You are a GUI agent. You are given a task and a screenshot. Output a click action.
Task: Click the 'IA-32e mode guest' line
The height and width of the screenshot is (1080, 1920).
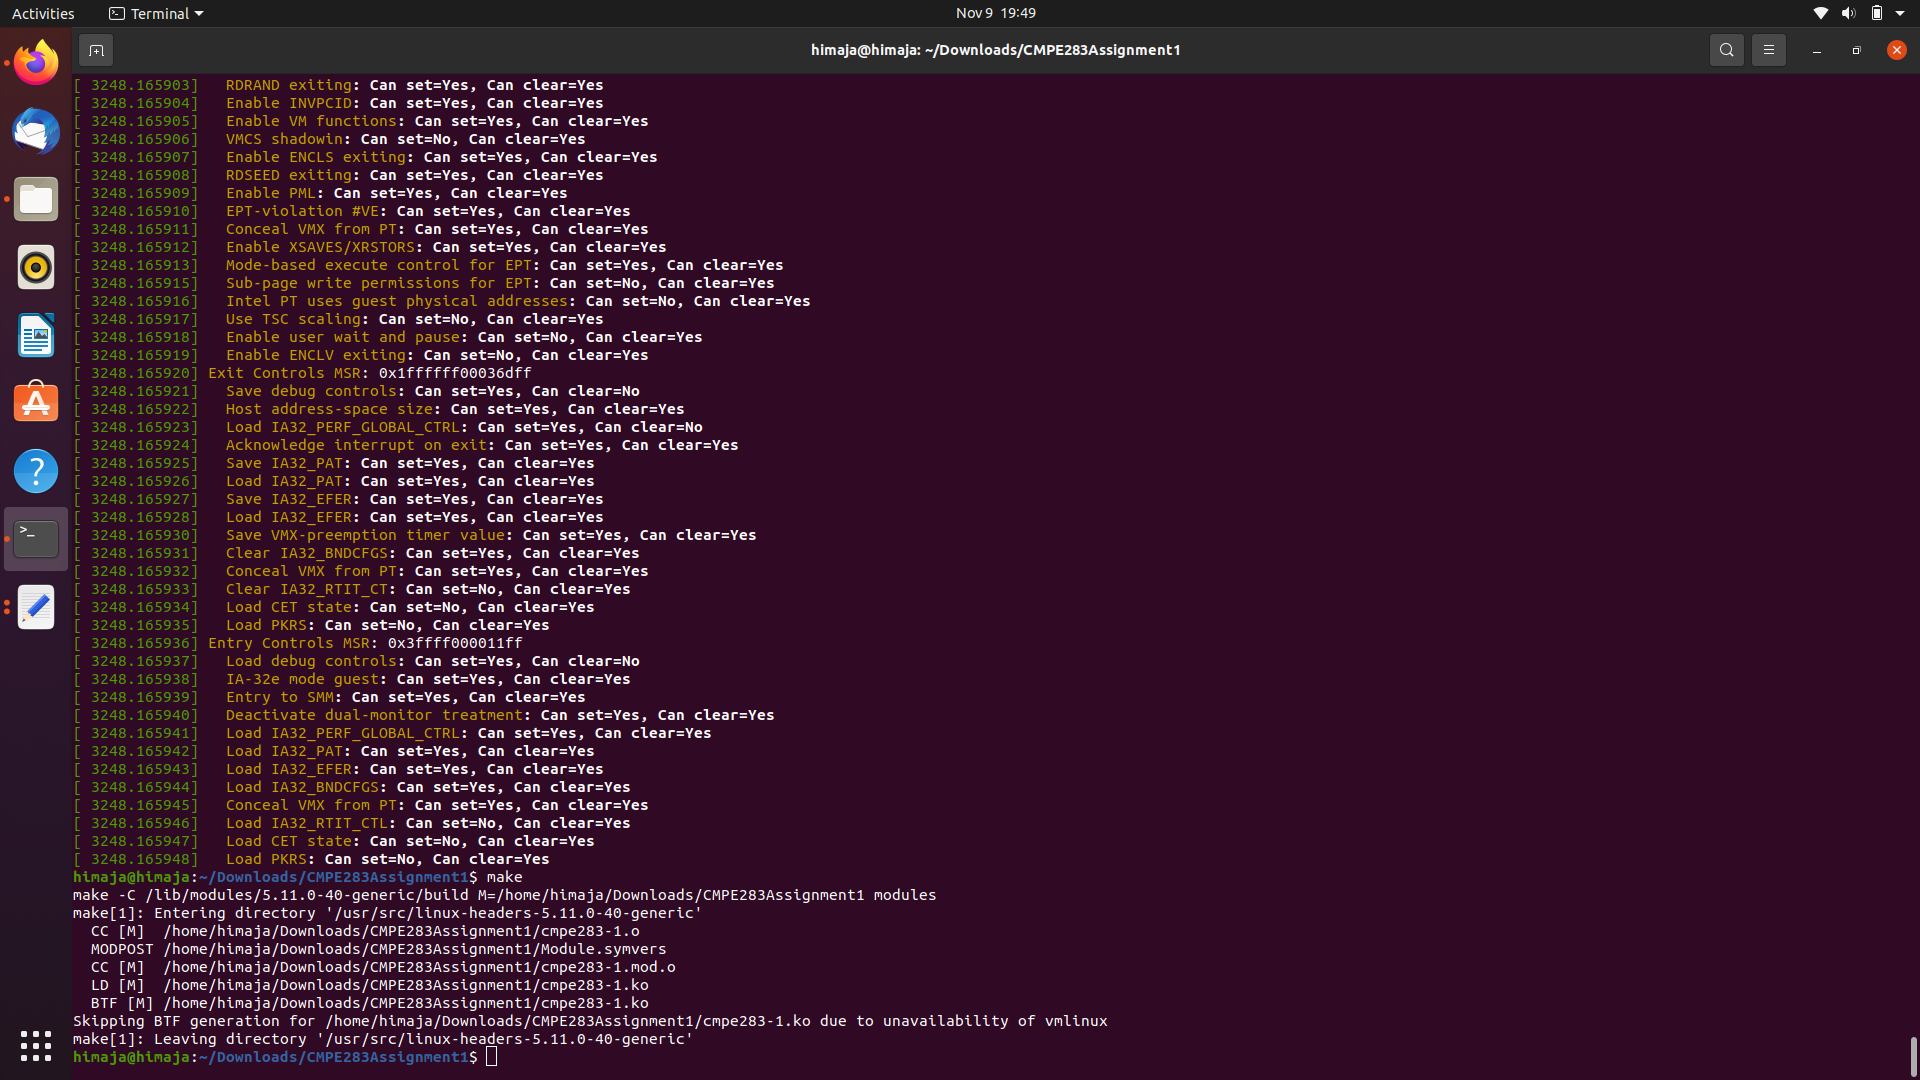(x=351, y=679)
